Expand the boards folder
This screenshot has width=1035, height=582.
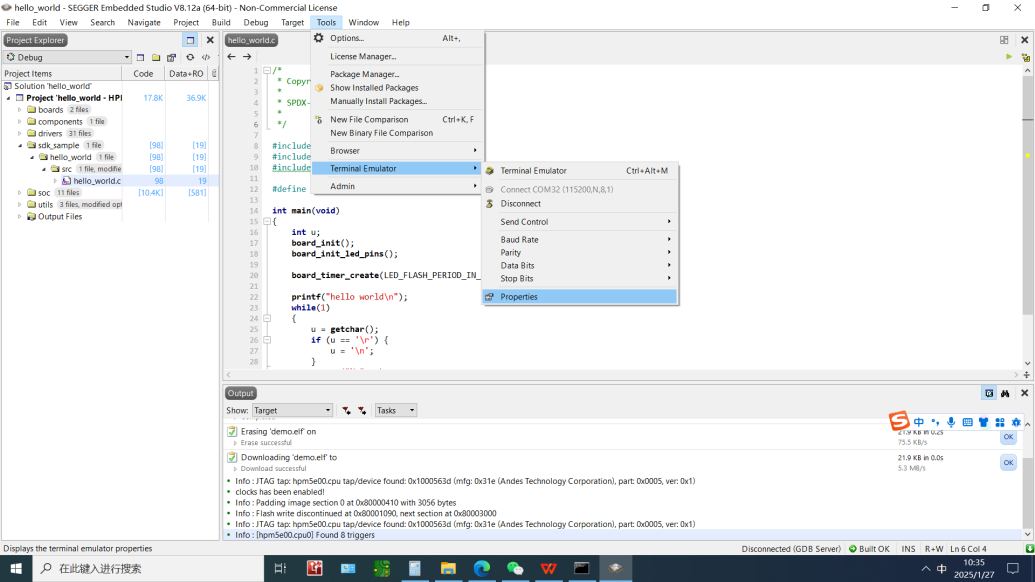point(20,110)
